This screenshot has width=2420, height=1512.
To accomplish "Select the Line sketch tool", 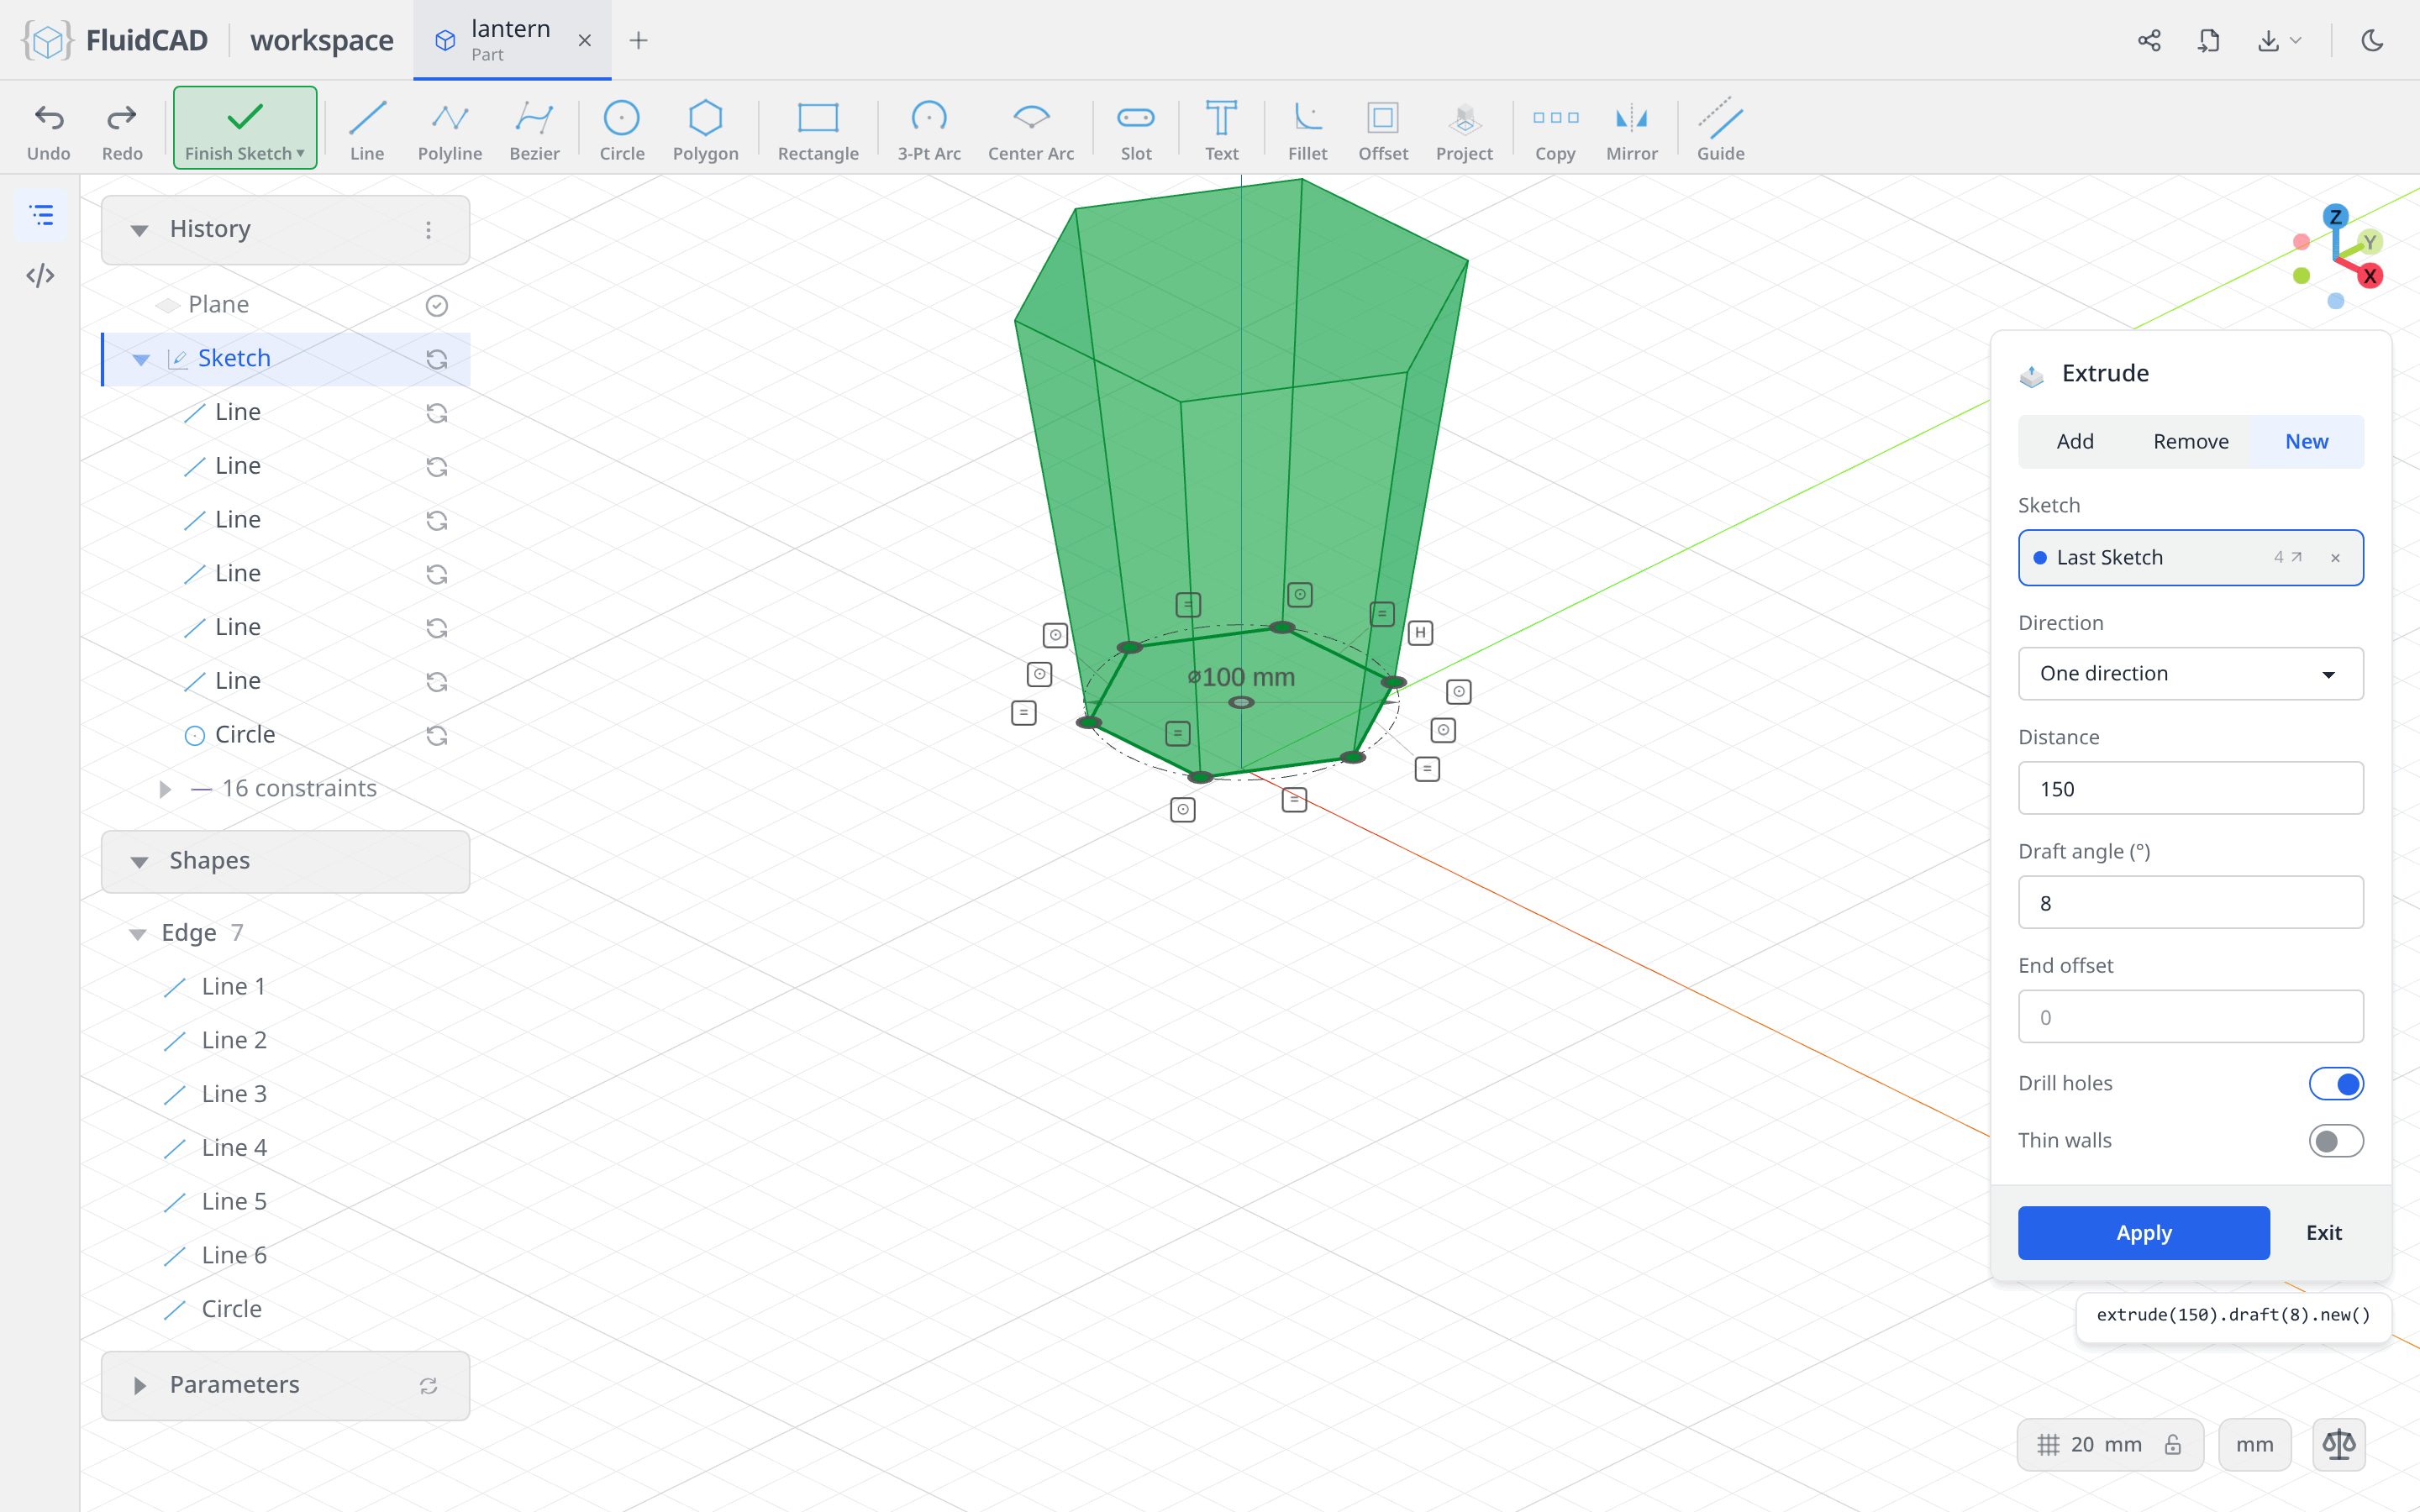I will click(367, 129).
